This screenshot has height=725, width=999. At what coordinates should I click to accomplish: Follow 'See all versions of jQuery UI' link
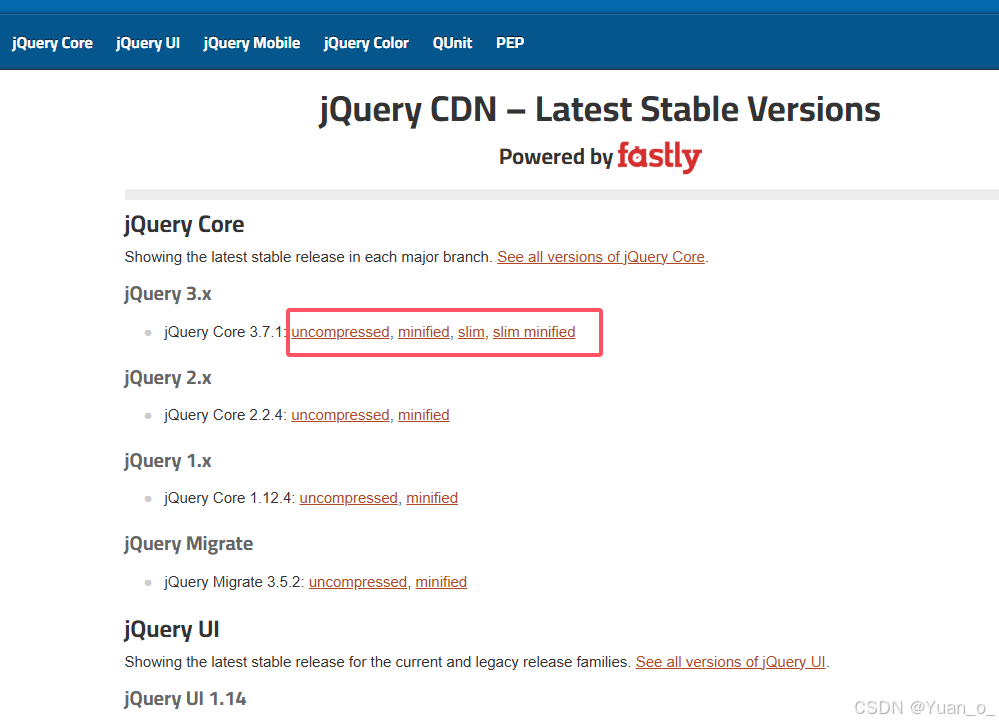point(731,662)
